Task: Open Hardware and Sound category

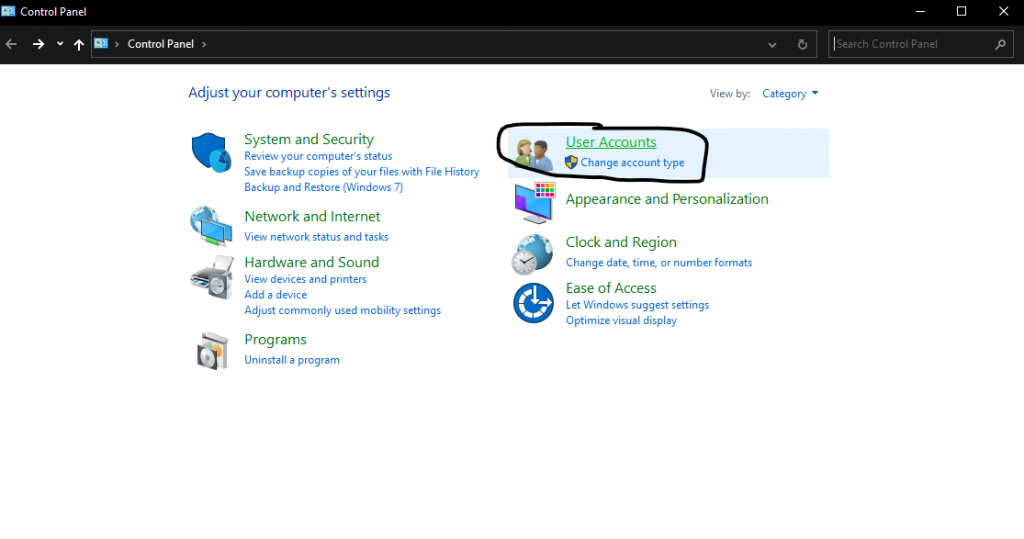Action: coord(312,262)
